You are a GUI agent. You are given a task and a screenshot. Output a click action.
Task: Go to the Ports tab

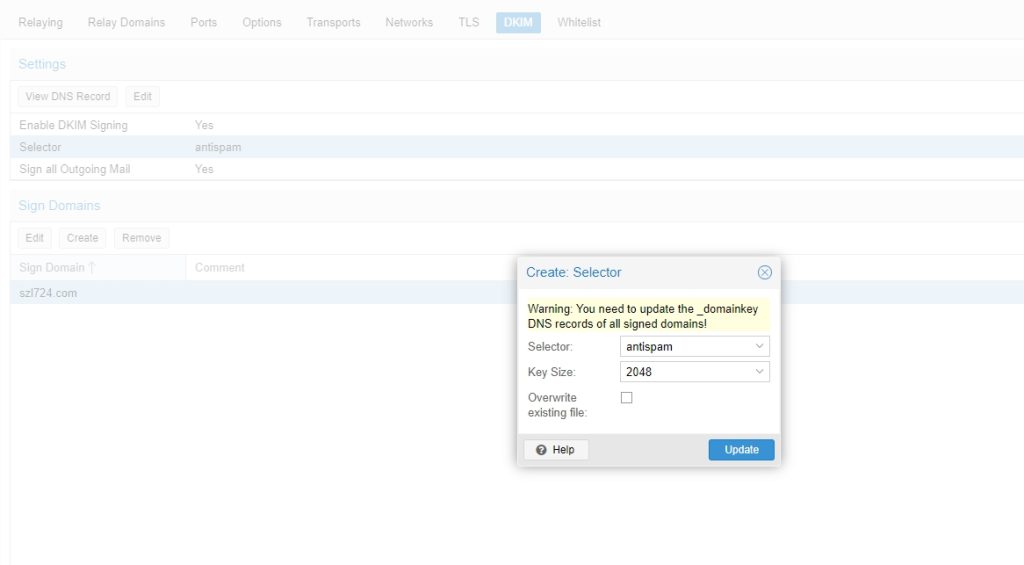203,22
